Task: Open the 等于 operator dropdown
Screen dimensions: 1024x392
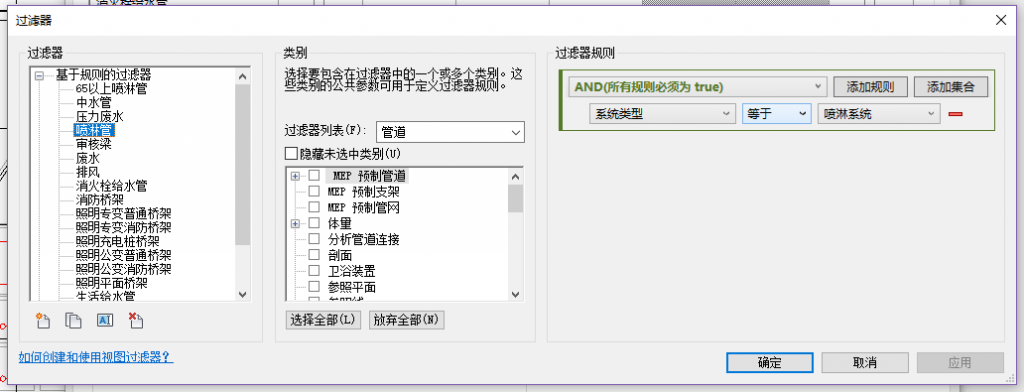Action: click(776, 114)
